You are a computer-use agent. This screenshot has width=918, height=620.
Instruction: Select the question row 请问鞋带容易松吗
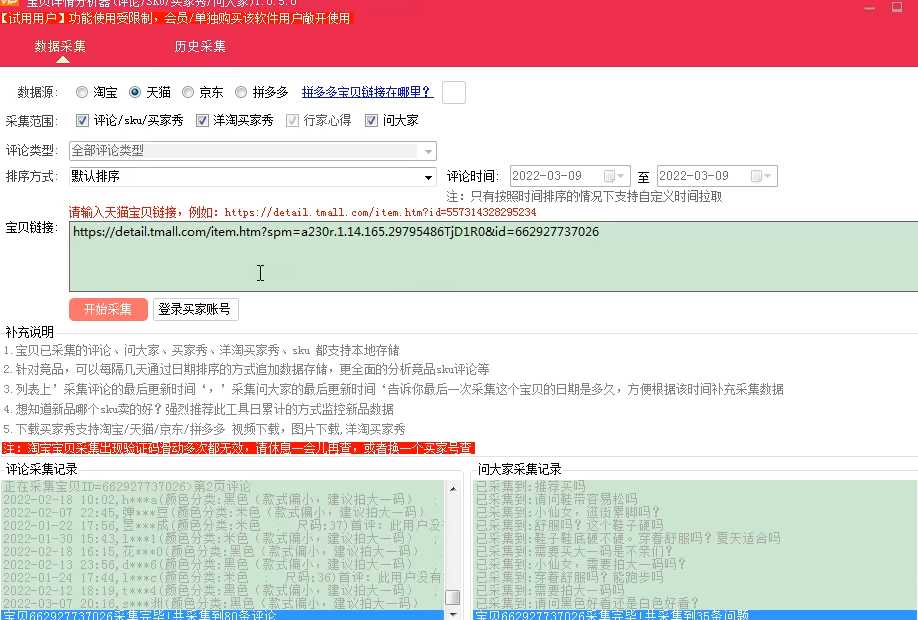tap(695, 499)
